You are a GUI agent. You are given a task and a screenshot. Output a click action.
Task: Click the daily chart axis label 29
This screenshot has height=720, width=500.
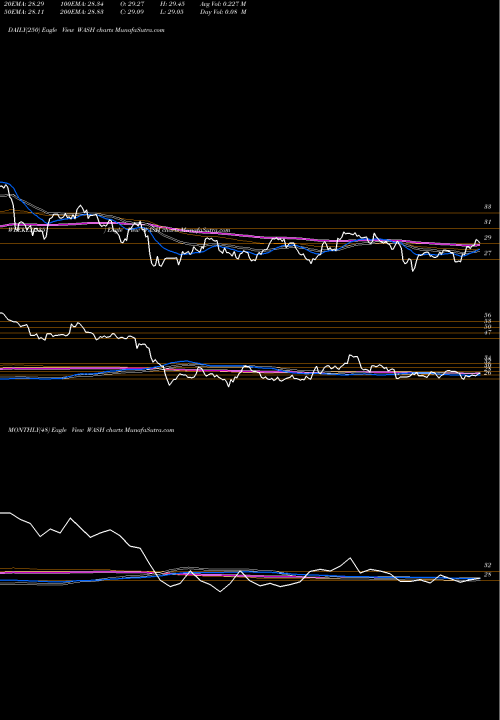click(x=488, y=238)
